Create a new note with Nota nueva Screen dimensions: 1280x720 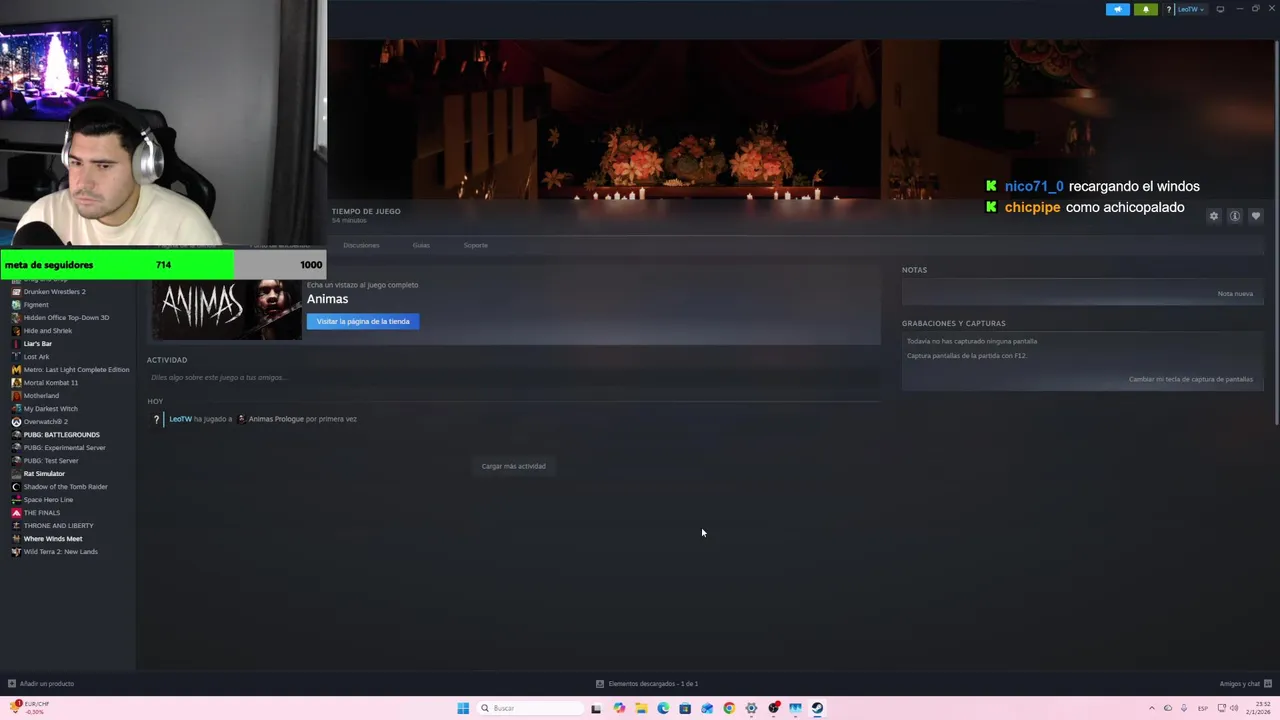click(1235, 294)
